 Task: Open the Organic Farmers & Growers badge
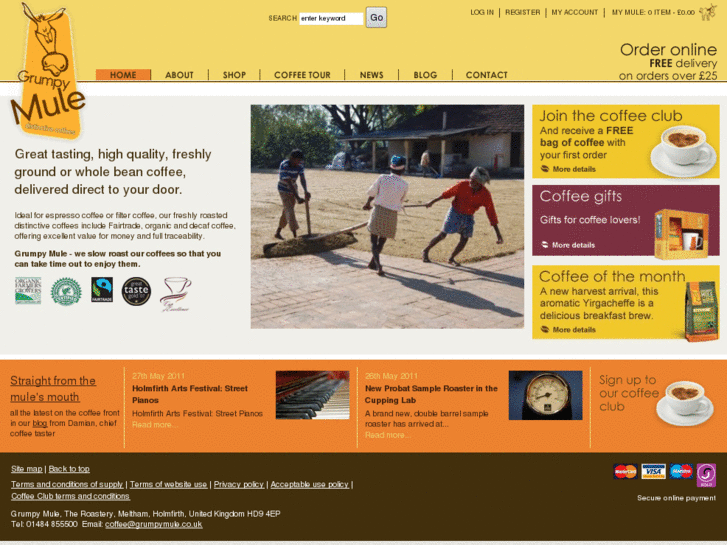(x=28, y=291)
